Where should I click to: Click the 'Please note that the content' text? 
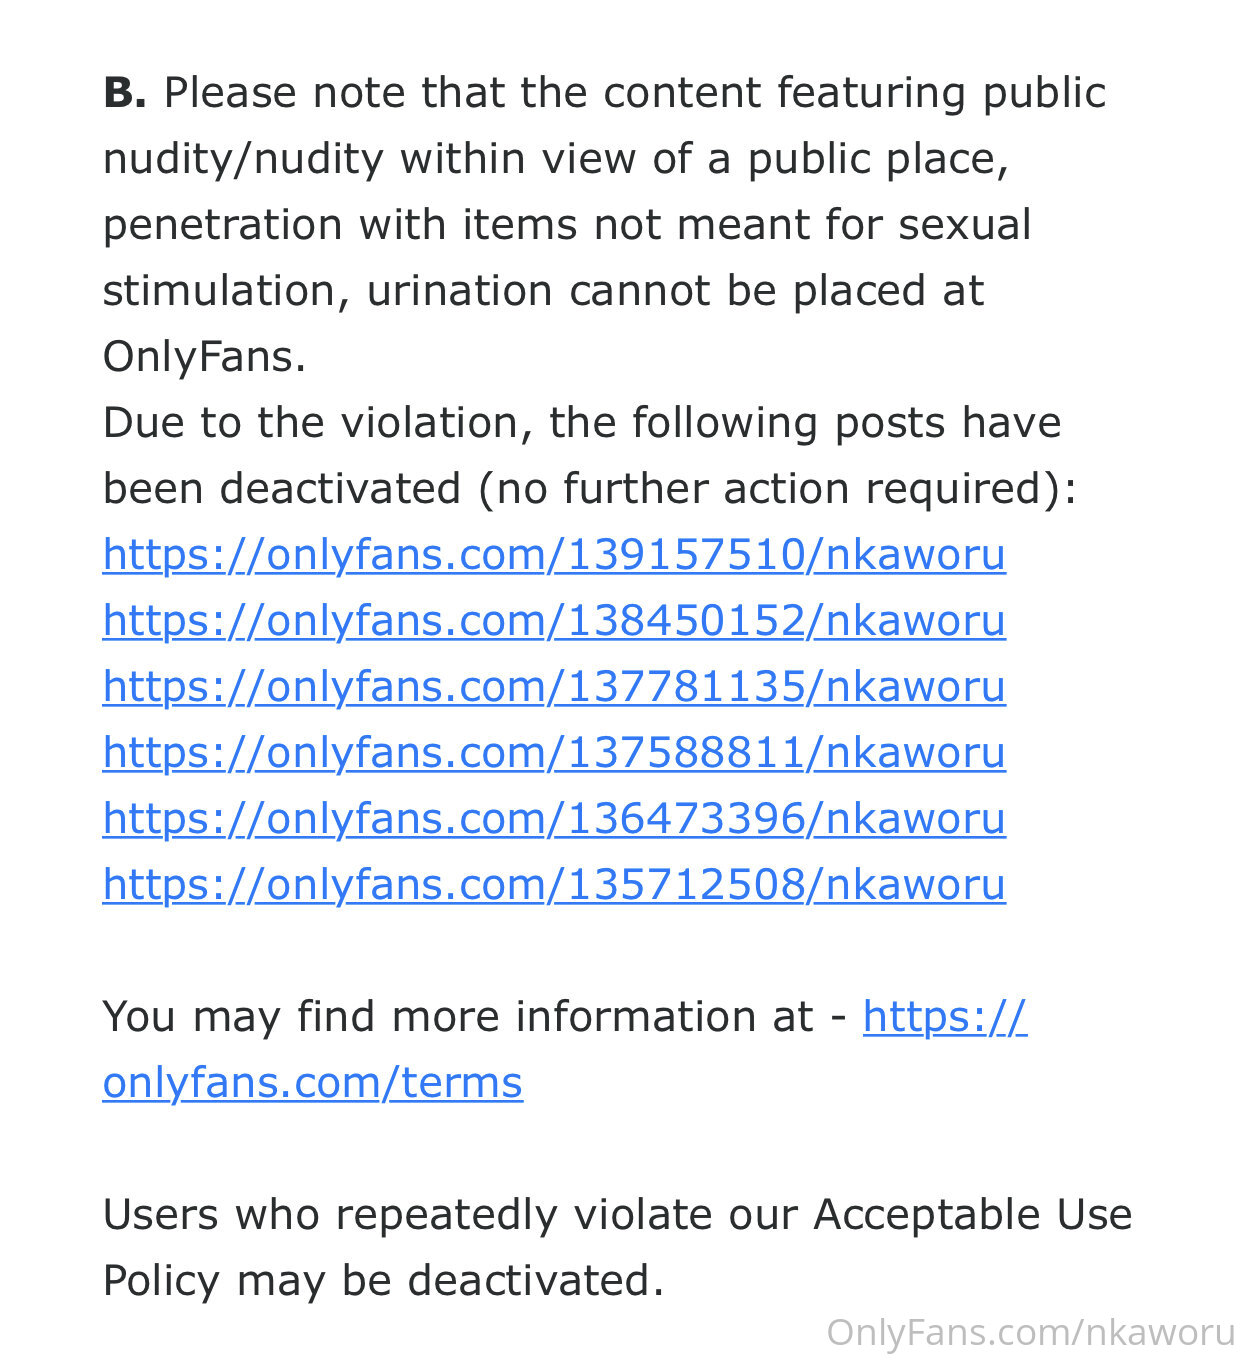coord(463,93)
